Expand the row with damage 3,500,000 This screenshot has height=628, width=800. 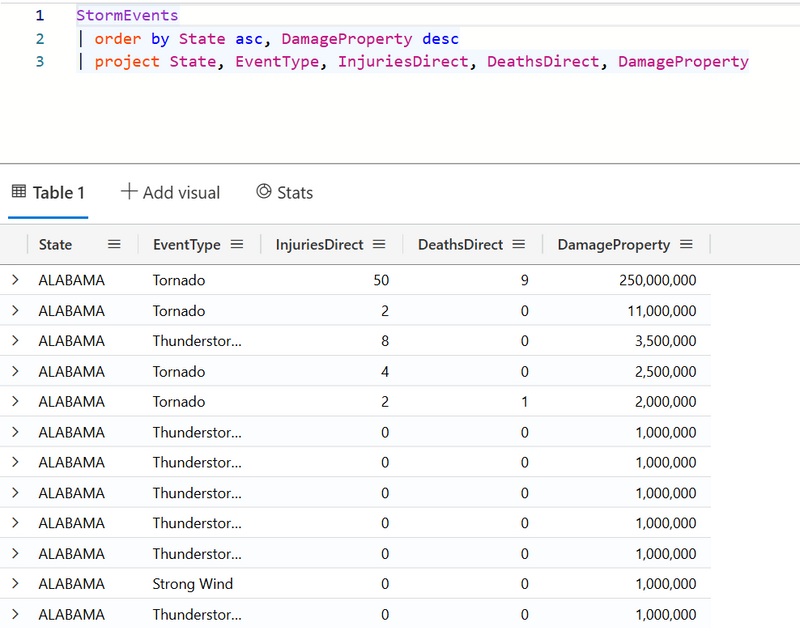point(15,340)
